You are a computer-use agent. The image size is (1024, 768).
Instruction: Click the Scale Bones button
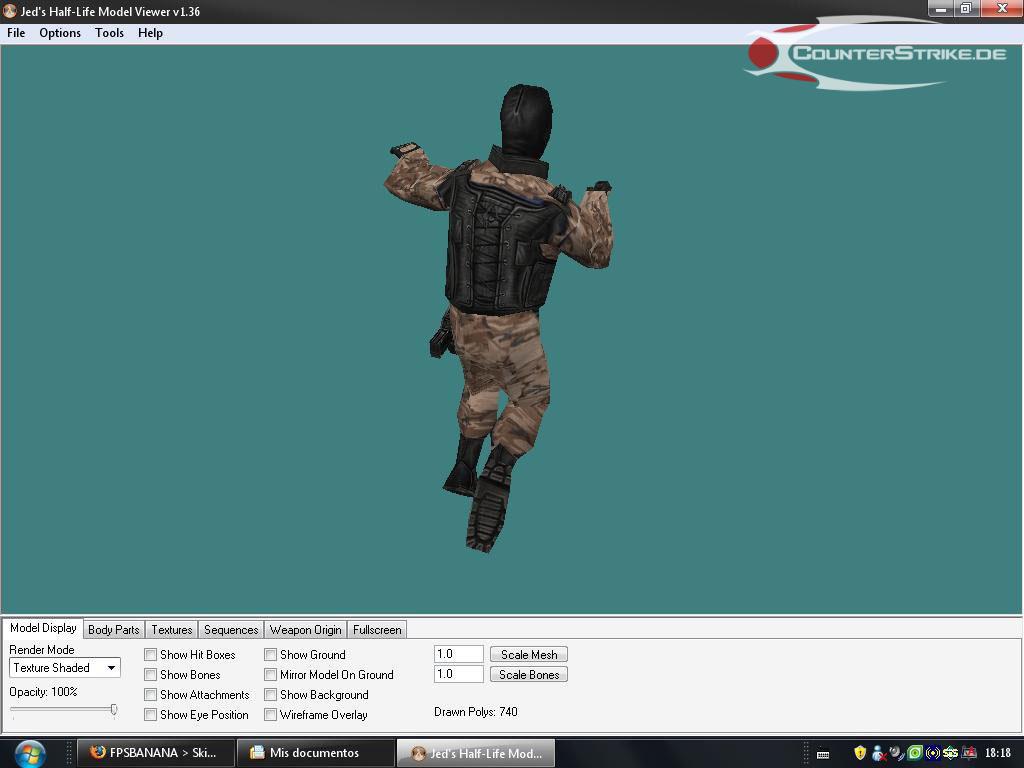[x=529, y=675]
